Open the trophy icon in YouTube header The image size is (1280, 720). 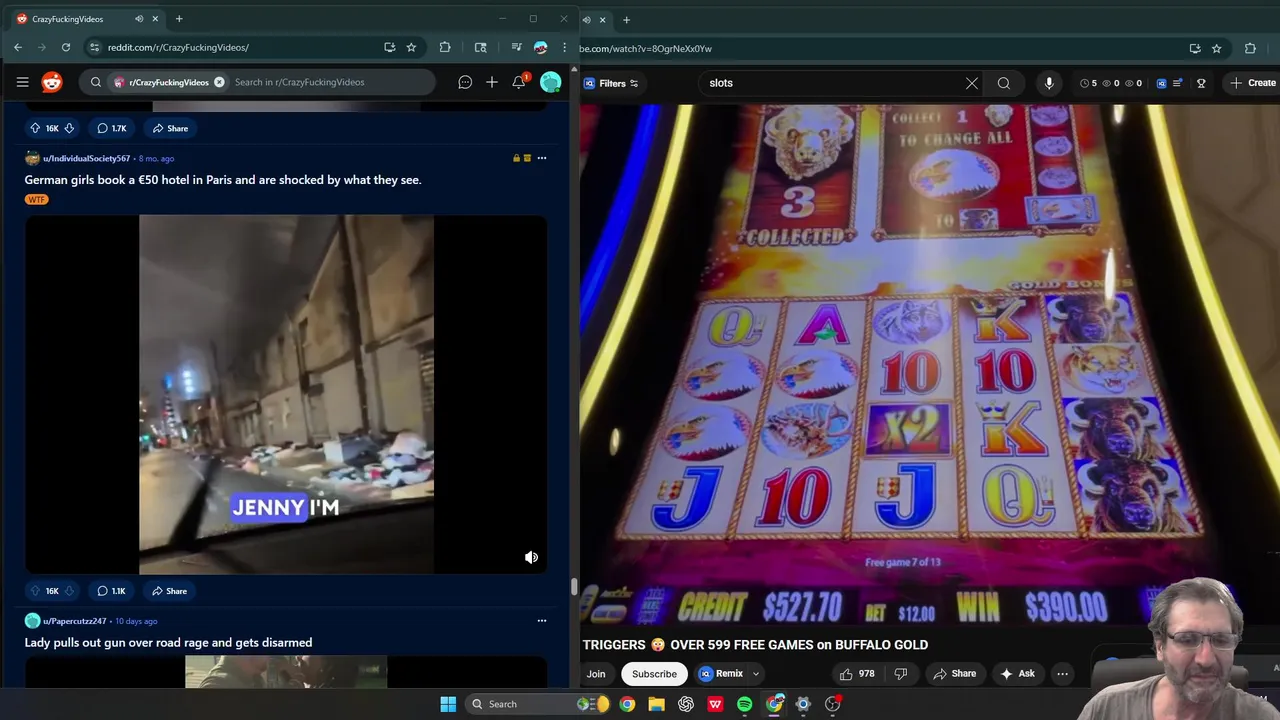click(x=1202, y=83)
